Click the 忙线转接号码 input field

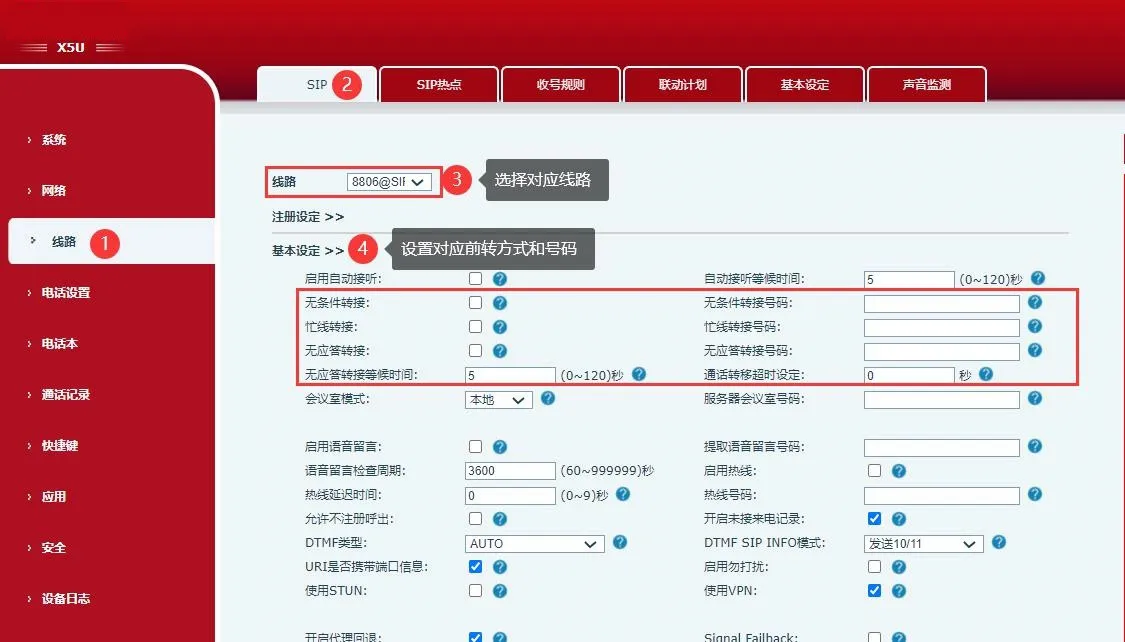[x=940, y=327]
